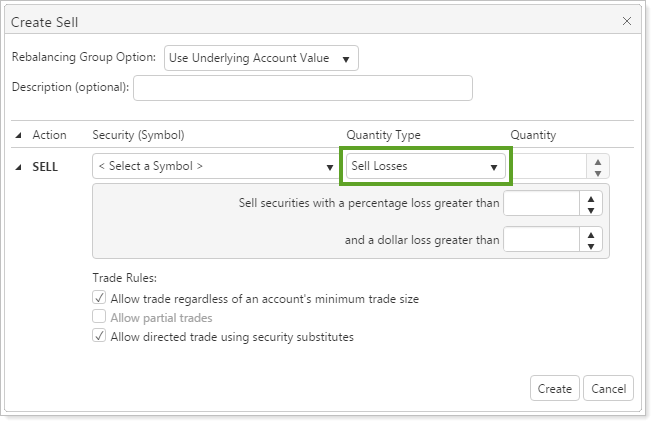Close the Create Sell dialog
The height and width of the screenshot is (425, 655).
(x=627, y=20)
